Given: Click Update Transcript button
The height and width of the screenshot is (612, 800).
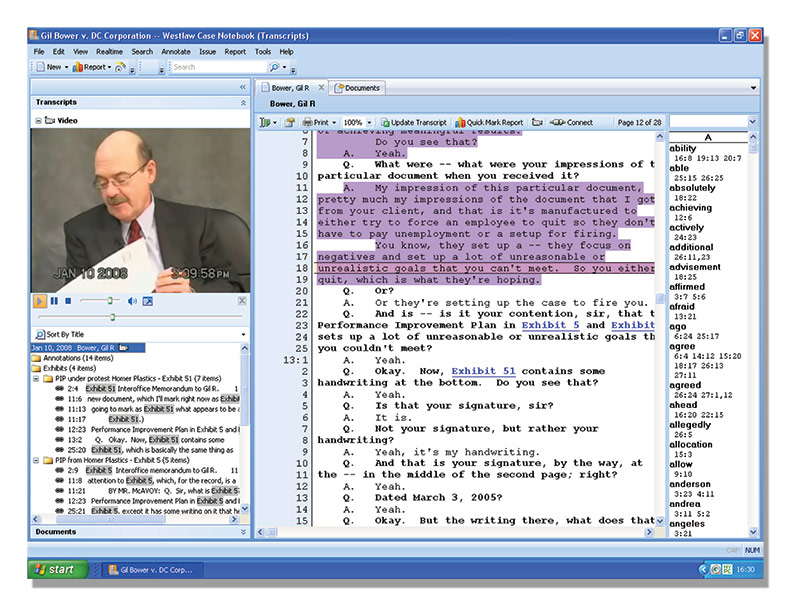Looking at the screenshot, I should click(414, 122).
